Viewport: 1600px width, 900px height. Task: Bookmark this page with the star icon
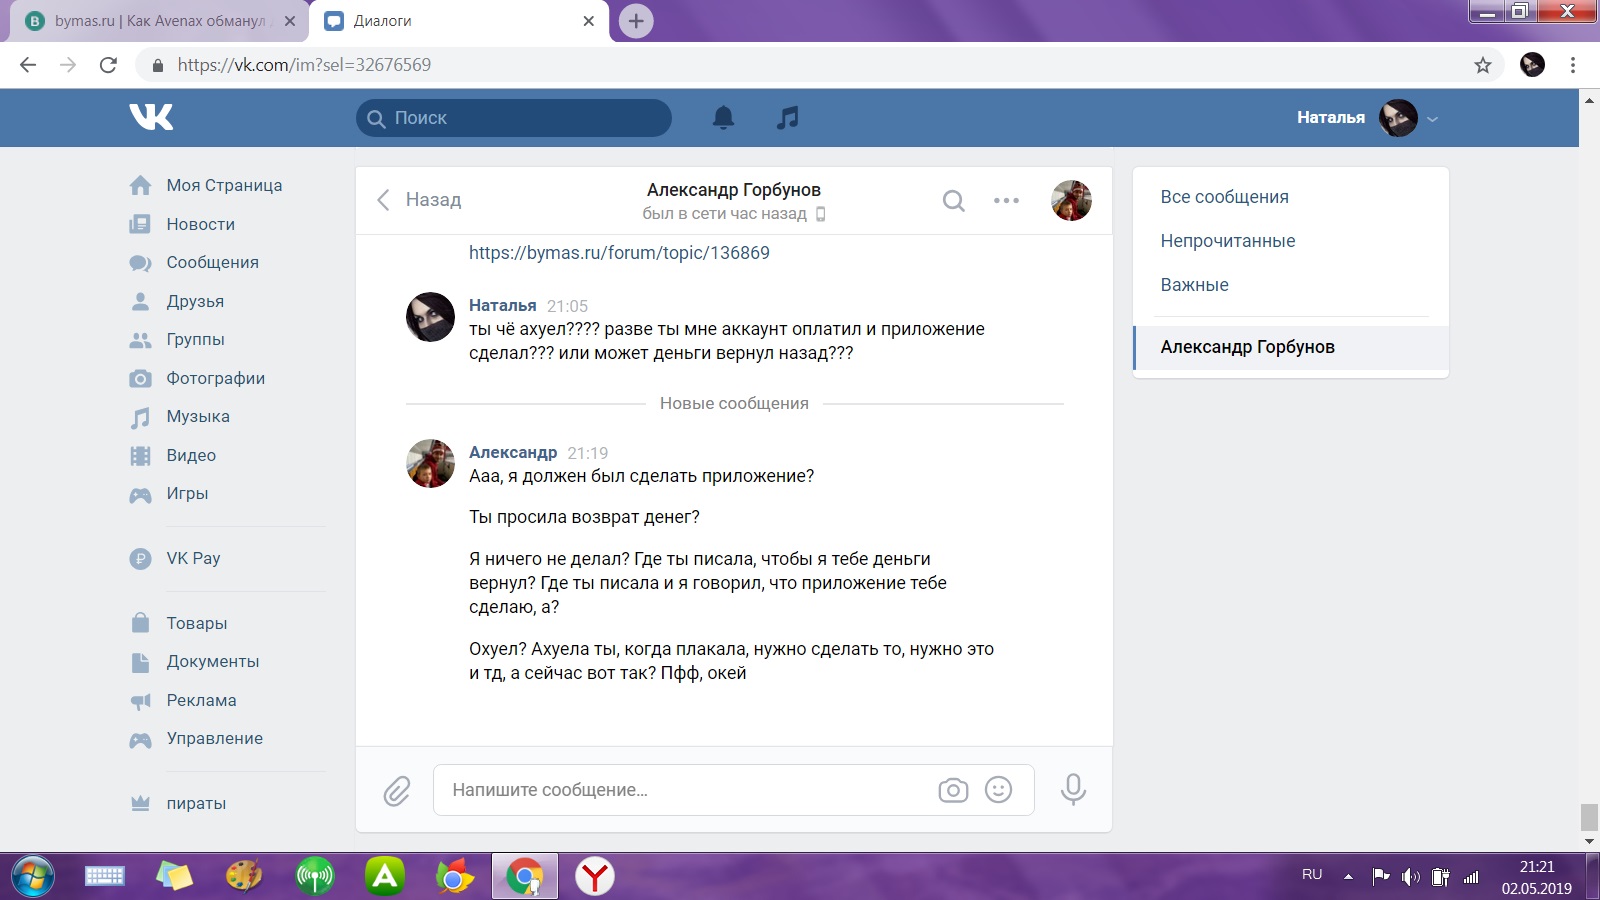(1482, 65)
